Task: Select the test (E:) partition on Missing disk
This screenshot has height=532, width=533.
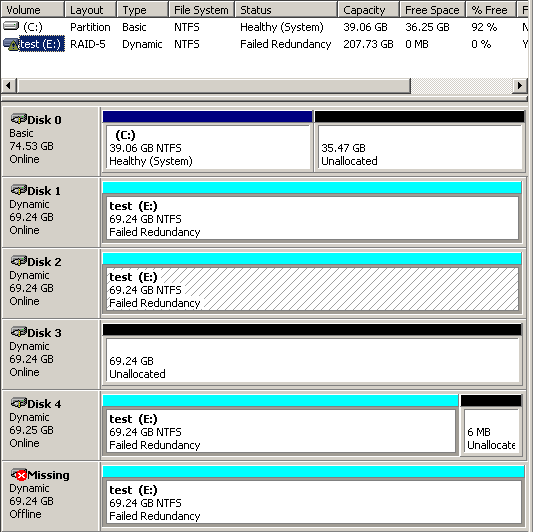Action: point(313,502)
